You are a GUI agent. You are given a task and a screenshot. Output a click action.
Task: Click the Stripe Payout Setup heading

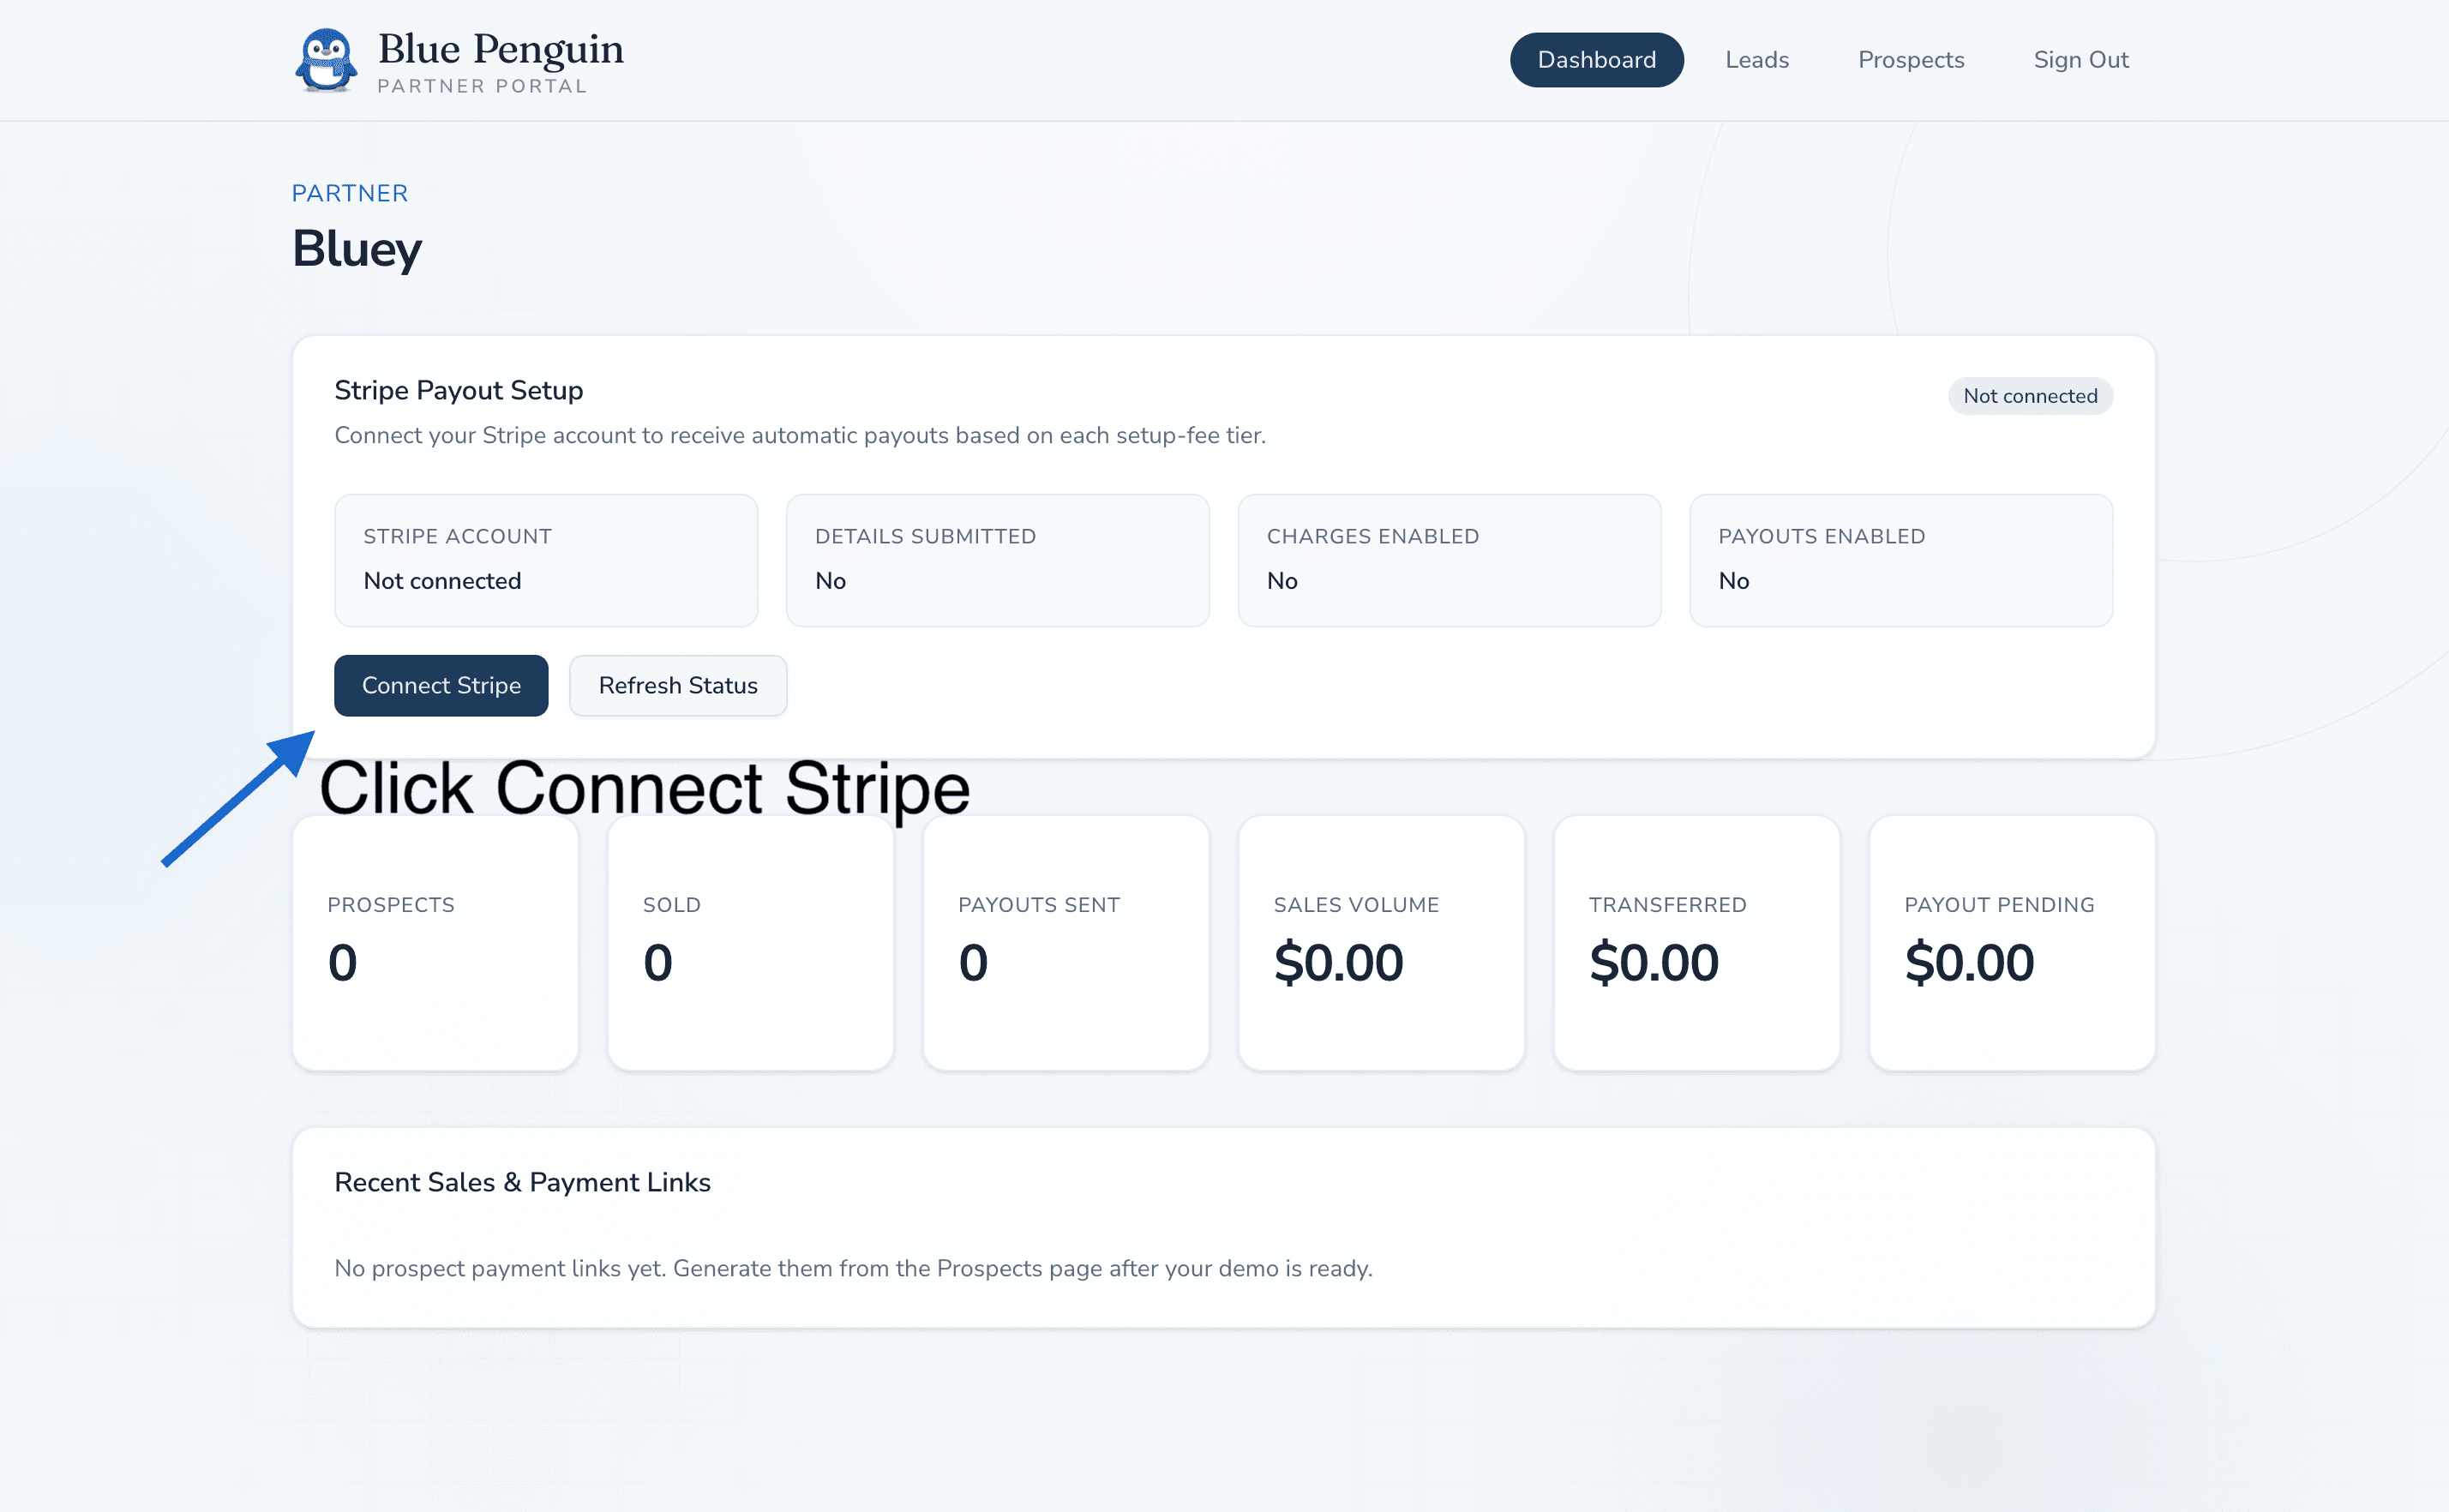pos(459,390)
